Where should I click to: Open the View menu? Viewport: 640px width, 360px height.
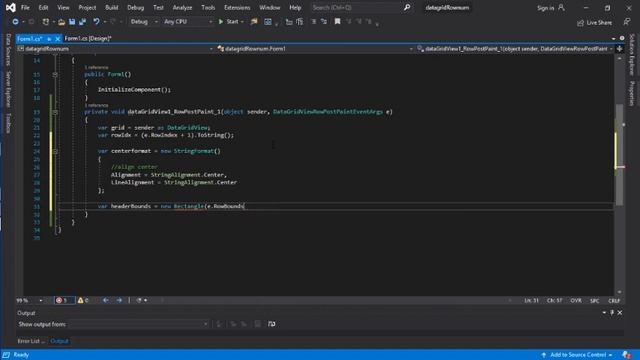point(63,7)
